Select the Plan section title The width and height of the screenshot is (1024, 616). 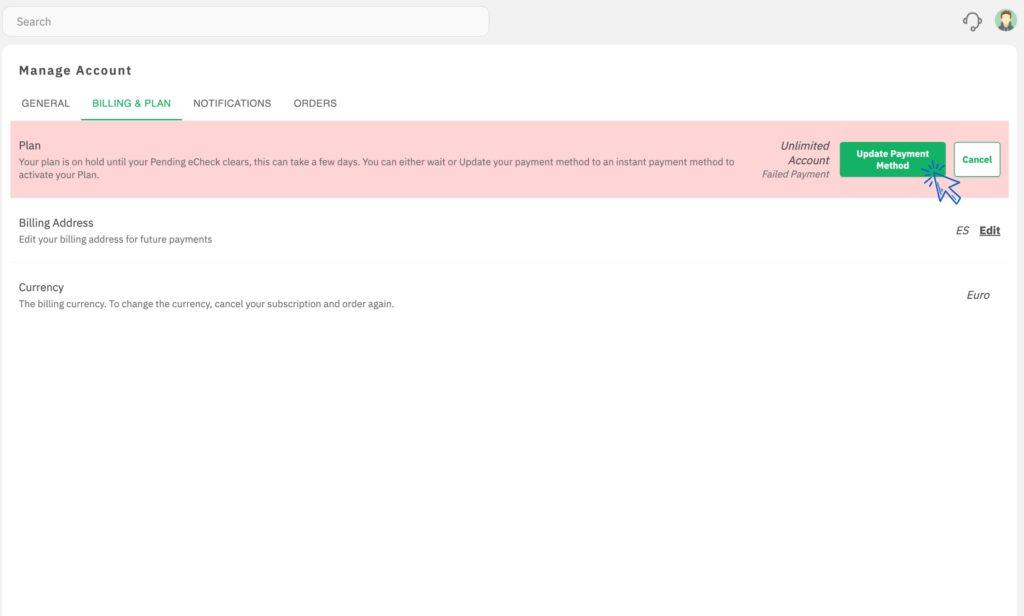pyautogui.click(x=30, y=145)
